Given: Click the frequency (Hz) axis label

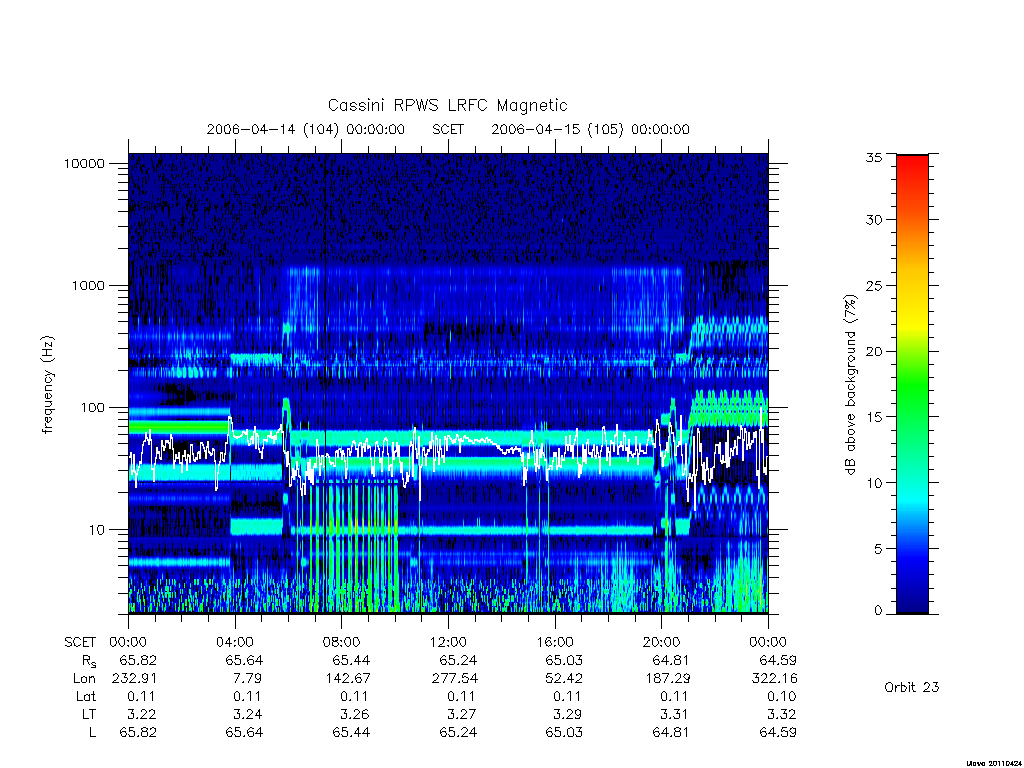Looking at the screenshot, I should 48,385.
